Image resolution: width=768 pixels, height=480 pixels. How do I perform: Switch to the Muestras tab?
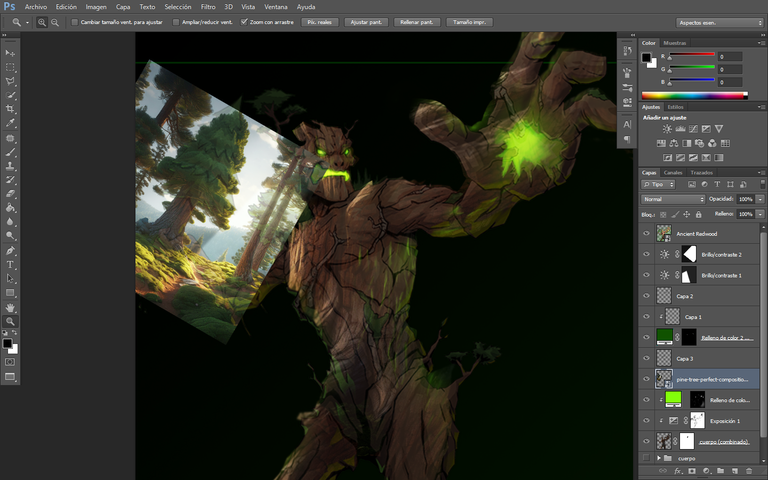[674, 43]
